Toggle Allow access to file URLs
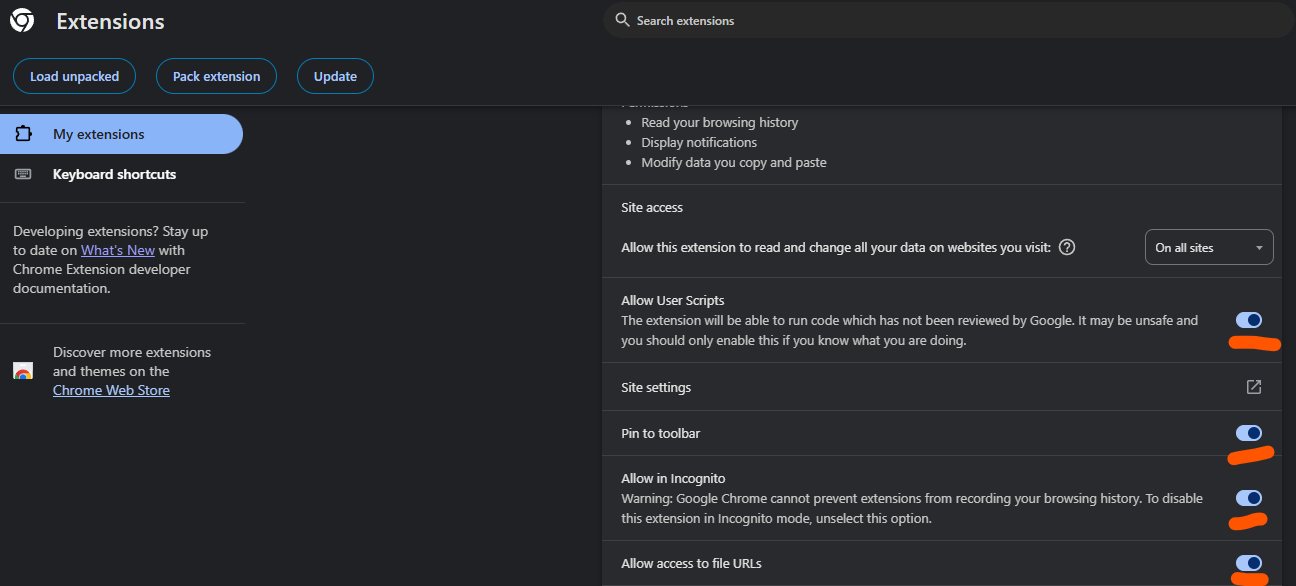Viewport: 1296px width, 586px height. click(x=1249, y=563)
